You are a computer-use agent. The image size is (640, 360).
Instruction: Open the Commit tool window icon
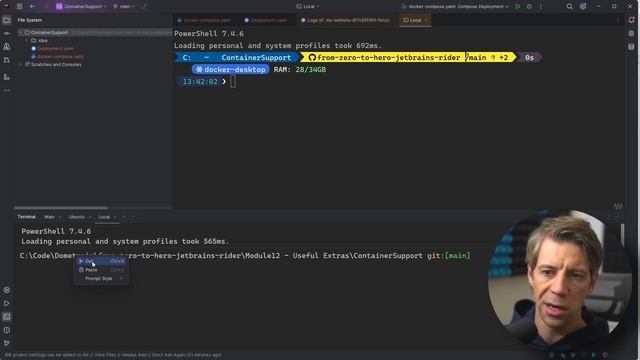pos(7,33)
